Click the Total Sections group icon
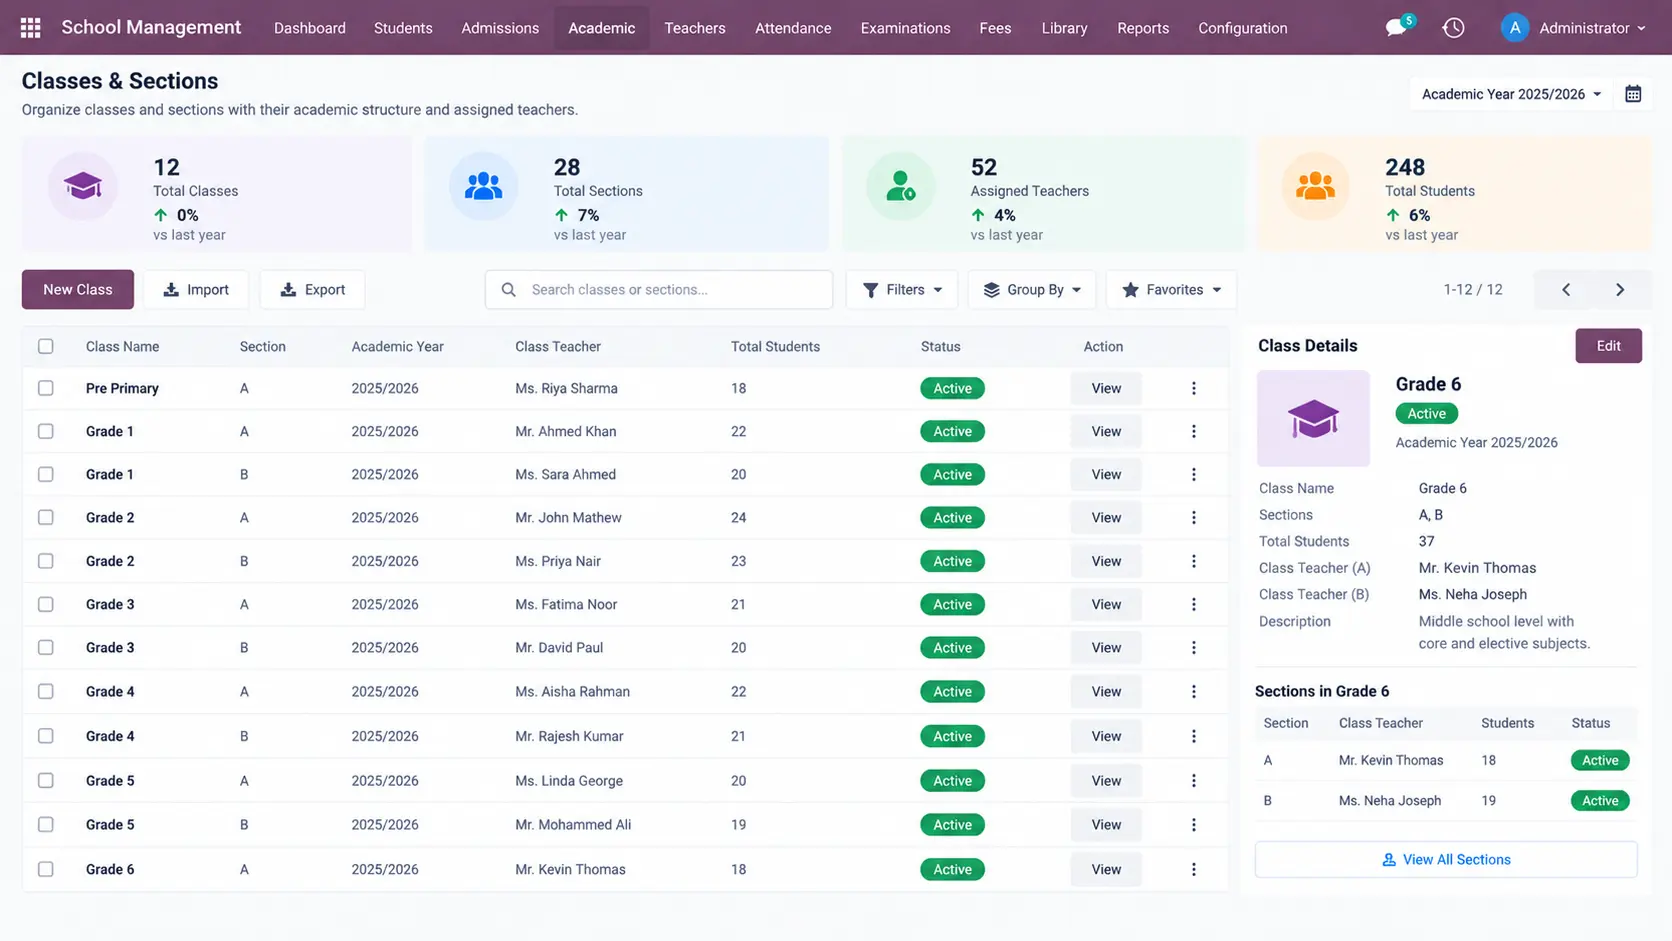This screenshot has height=941, width=1672. [483, 186]
